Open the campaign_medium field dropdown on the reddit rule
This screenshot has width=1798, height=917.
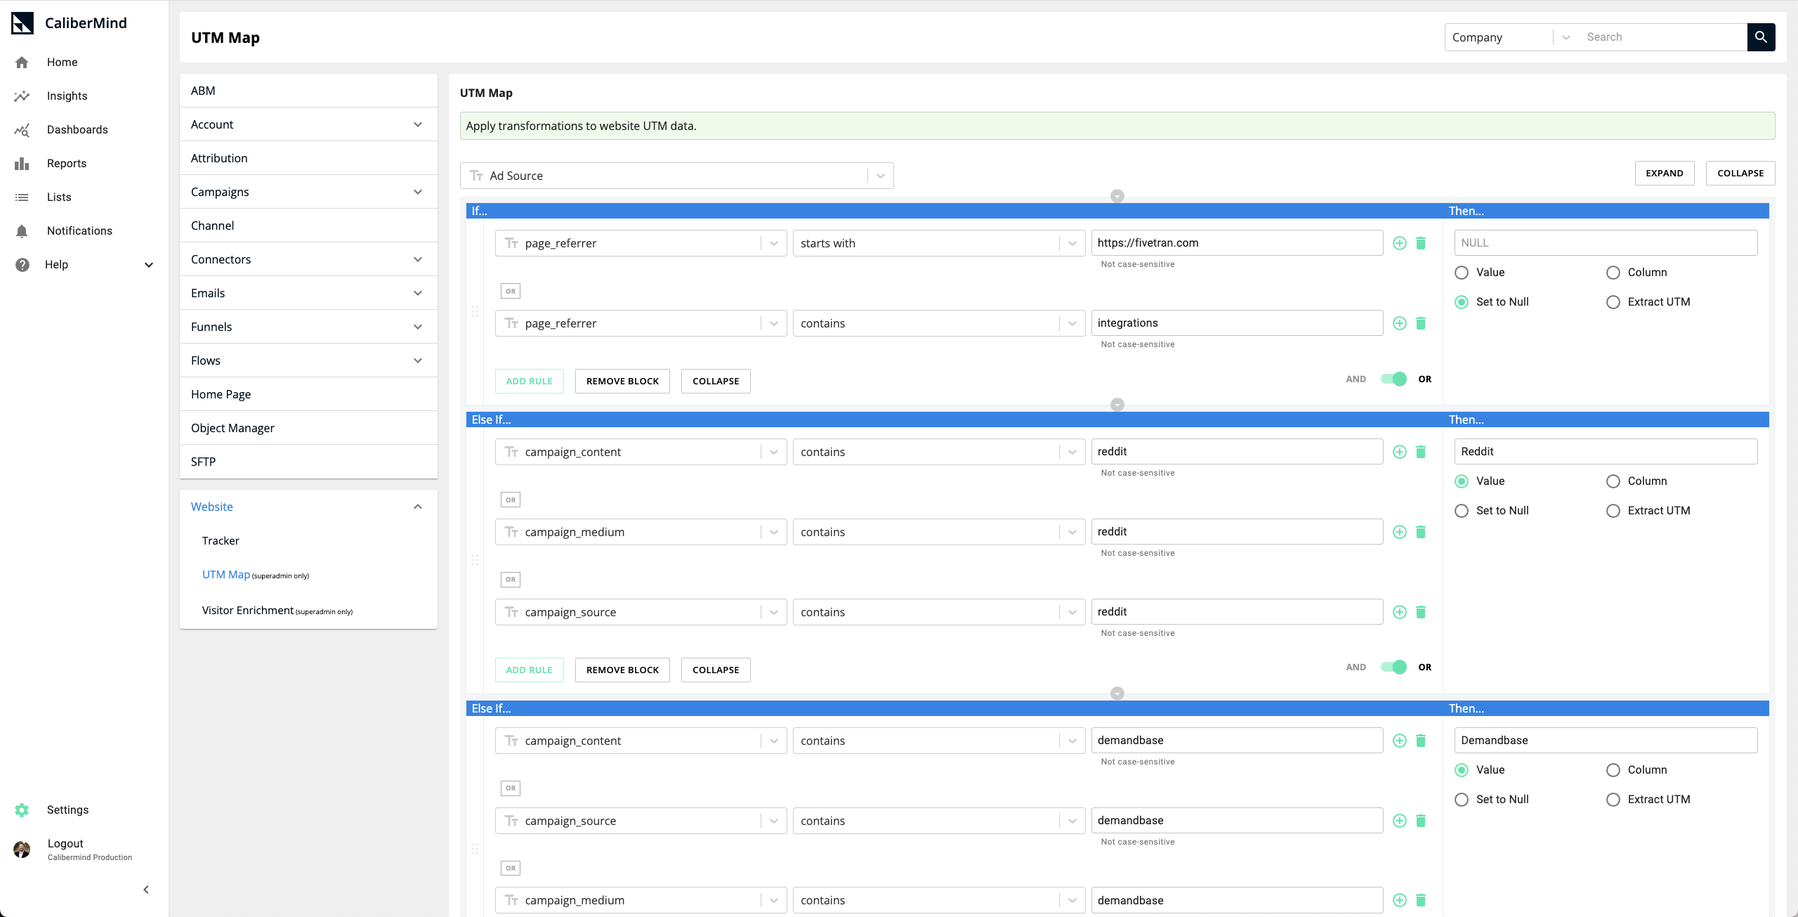coord(641,532)
